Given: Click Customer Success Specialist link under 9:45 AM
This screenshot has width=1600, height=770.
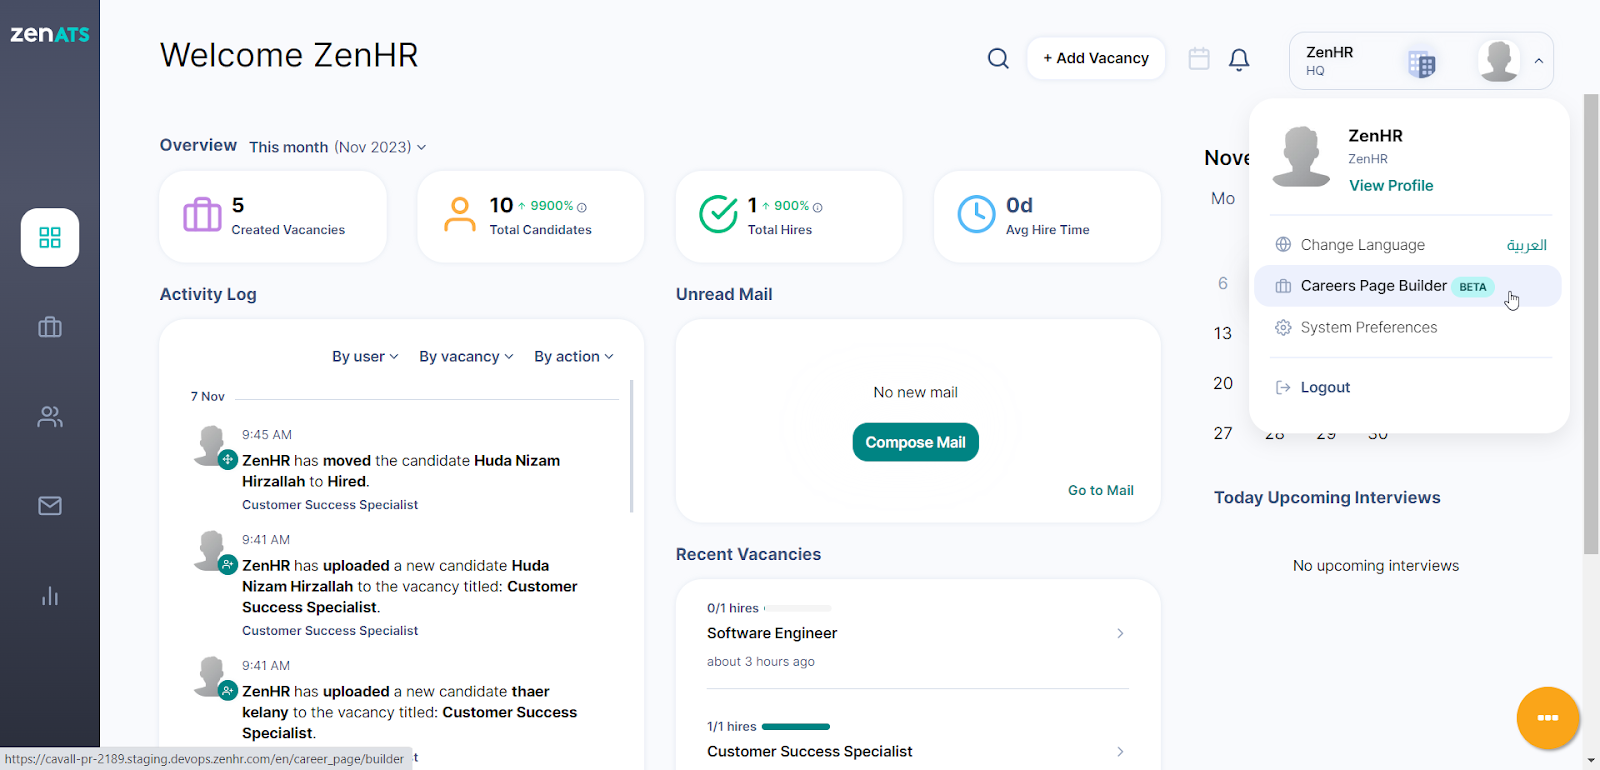Looking at the screenshot, I should (330, 505).
